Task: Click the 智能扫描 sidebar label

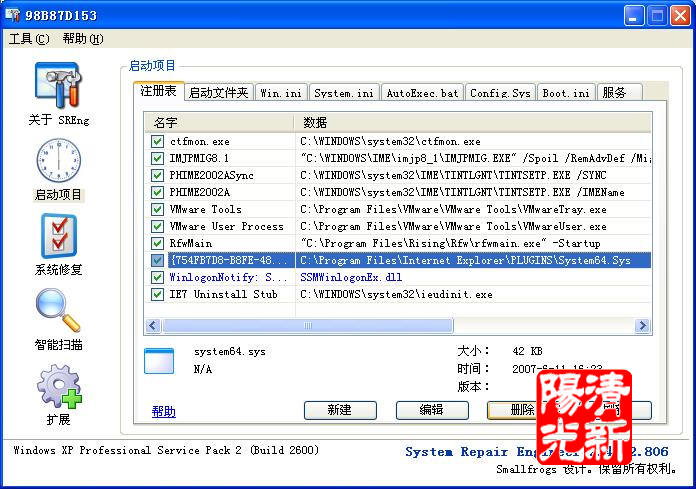Action: pos(59,344)
